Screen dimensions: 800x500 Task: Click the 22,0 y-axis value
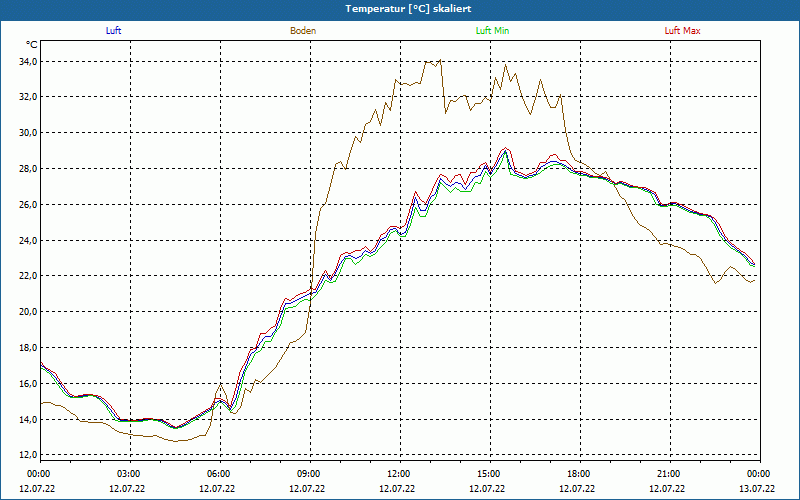pyautogui.click(x=28, y=276)
